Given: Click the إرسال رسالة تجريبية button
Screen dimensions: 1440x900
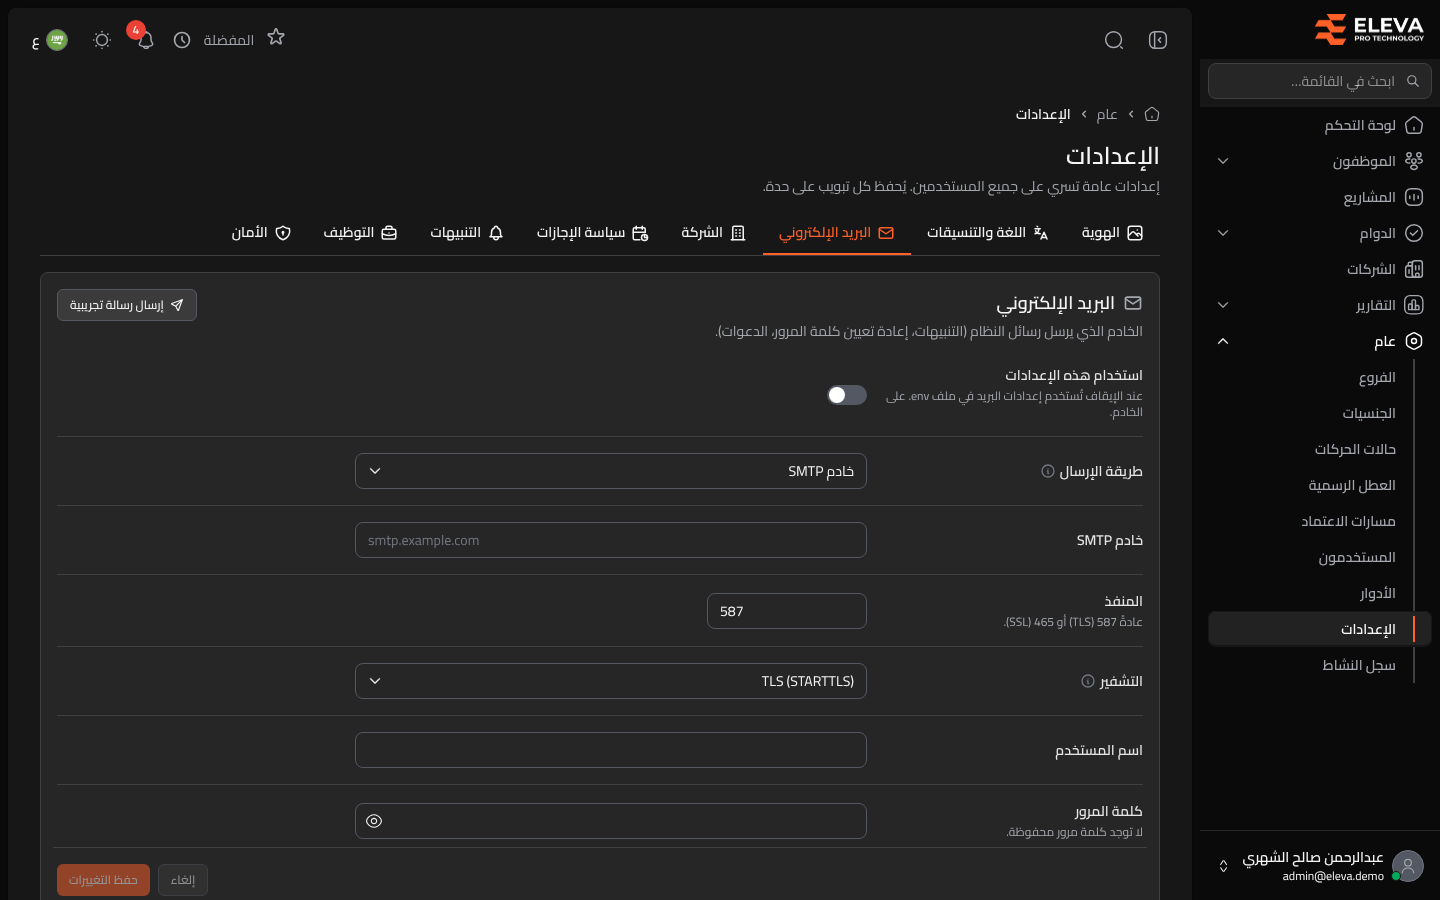Looking at the screenshot, I should pyautogui.click(x=127, y=305).
